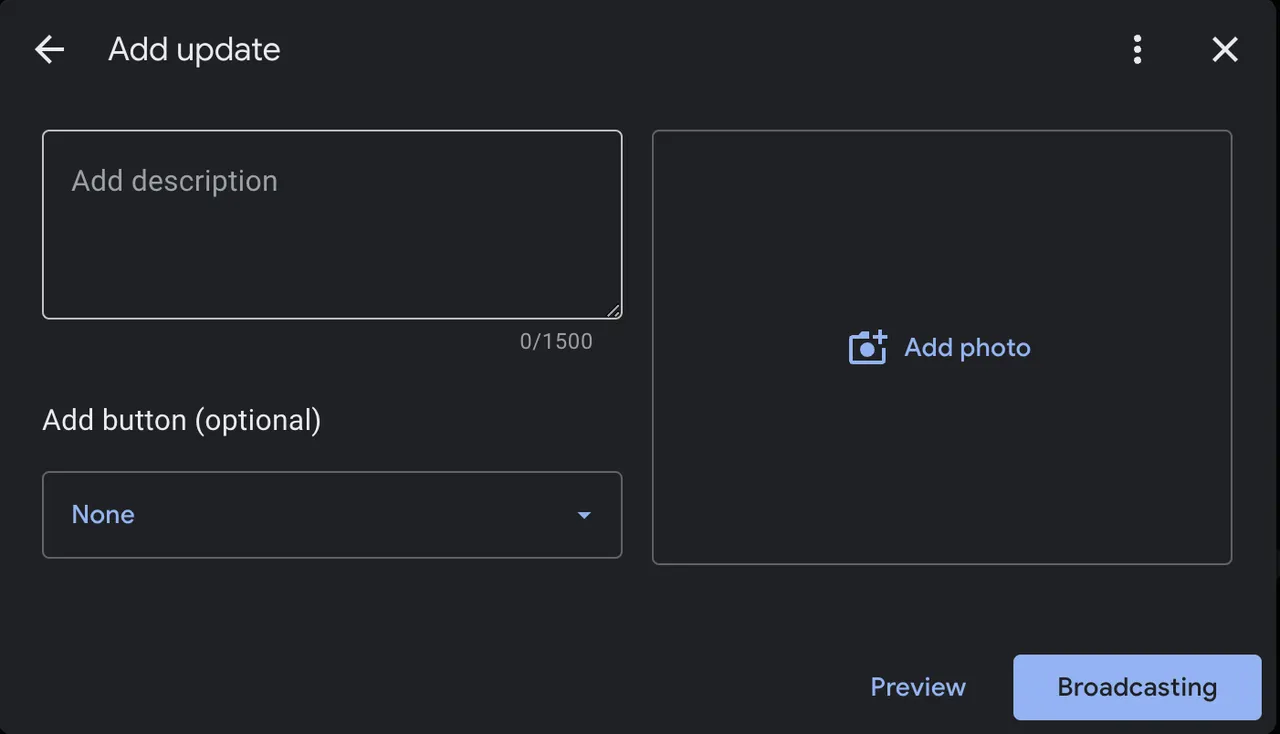Click blank area below description placeholder
Image resolution: width=1280 pixels, height=734 pixels.
coord(332,260)
